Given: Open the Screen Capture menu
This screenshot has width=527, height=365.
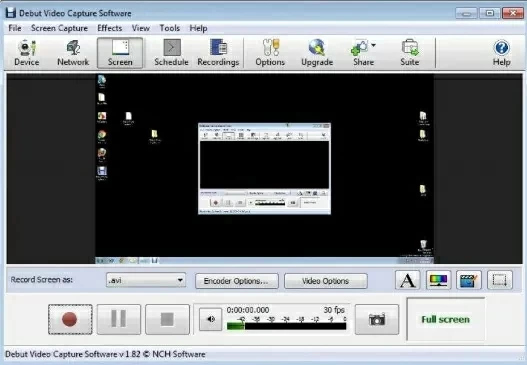Looking at the screenshot, I should [x=59, y=28].
